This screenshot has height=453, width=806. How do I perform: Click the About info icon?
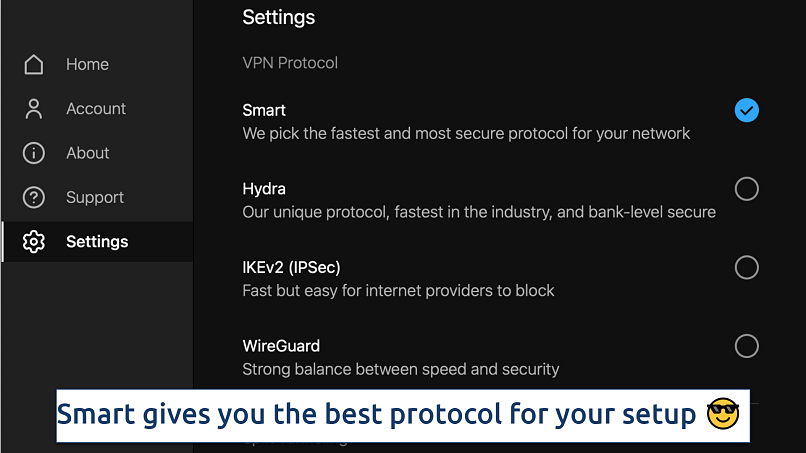click(34, 153)
